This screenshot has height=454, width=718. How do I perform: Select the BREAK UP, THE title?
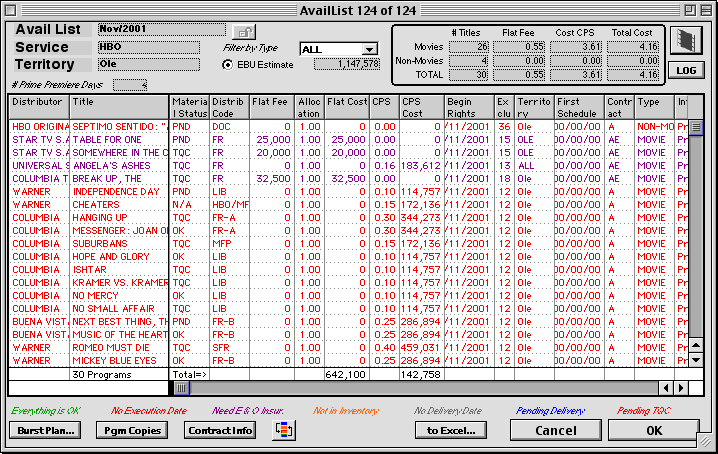point(107,178)
